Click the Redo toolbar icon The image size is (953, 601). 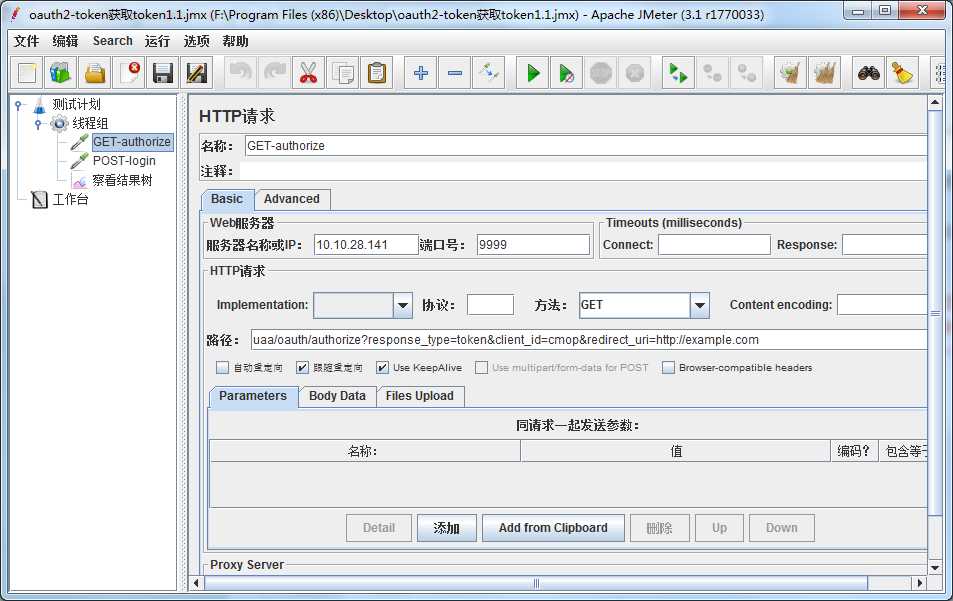275,73
